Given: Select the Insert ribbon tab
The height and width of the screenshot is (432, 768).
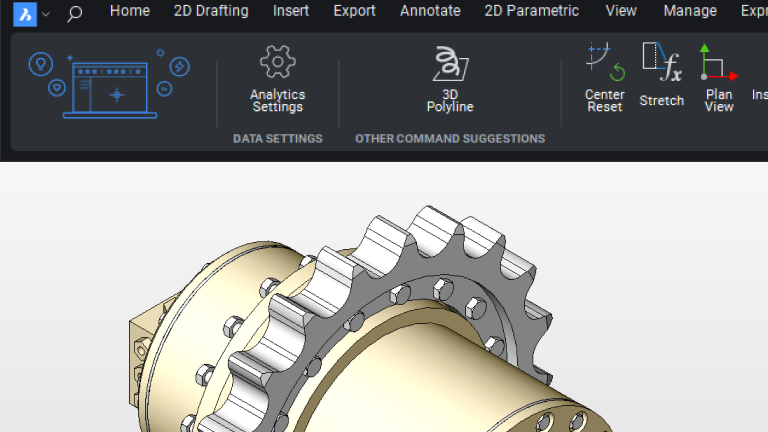Looking at the screenshot, I should tap(291, 11).
